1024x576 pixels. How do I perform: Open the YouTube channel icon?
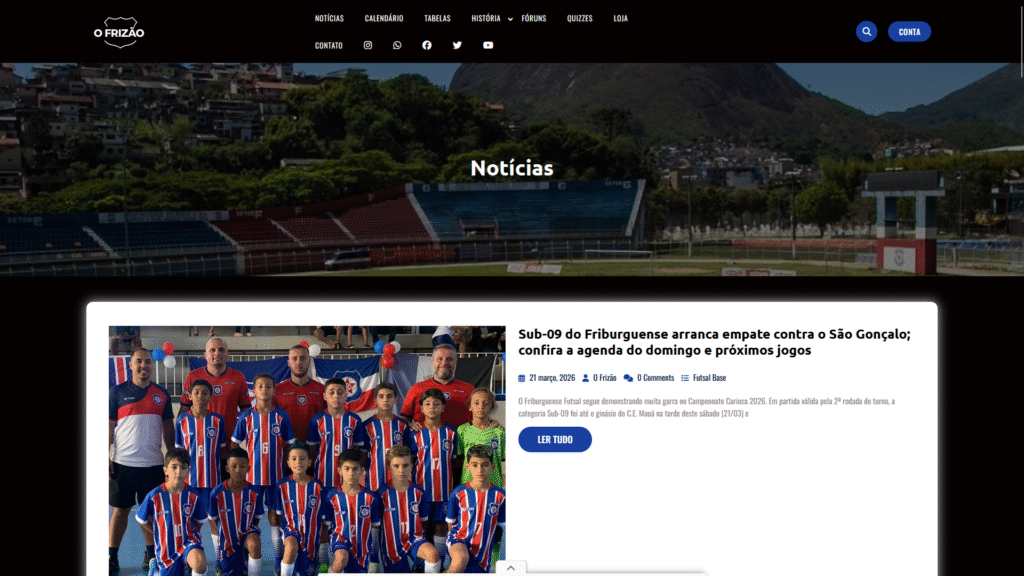point(488,45)
